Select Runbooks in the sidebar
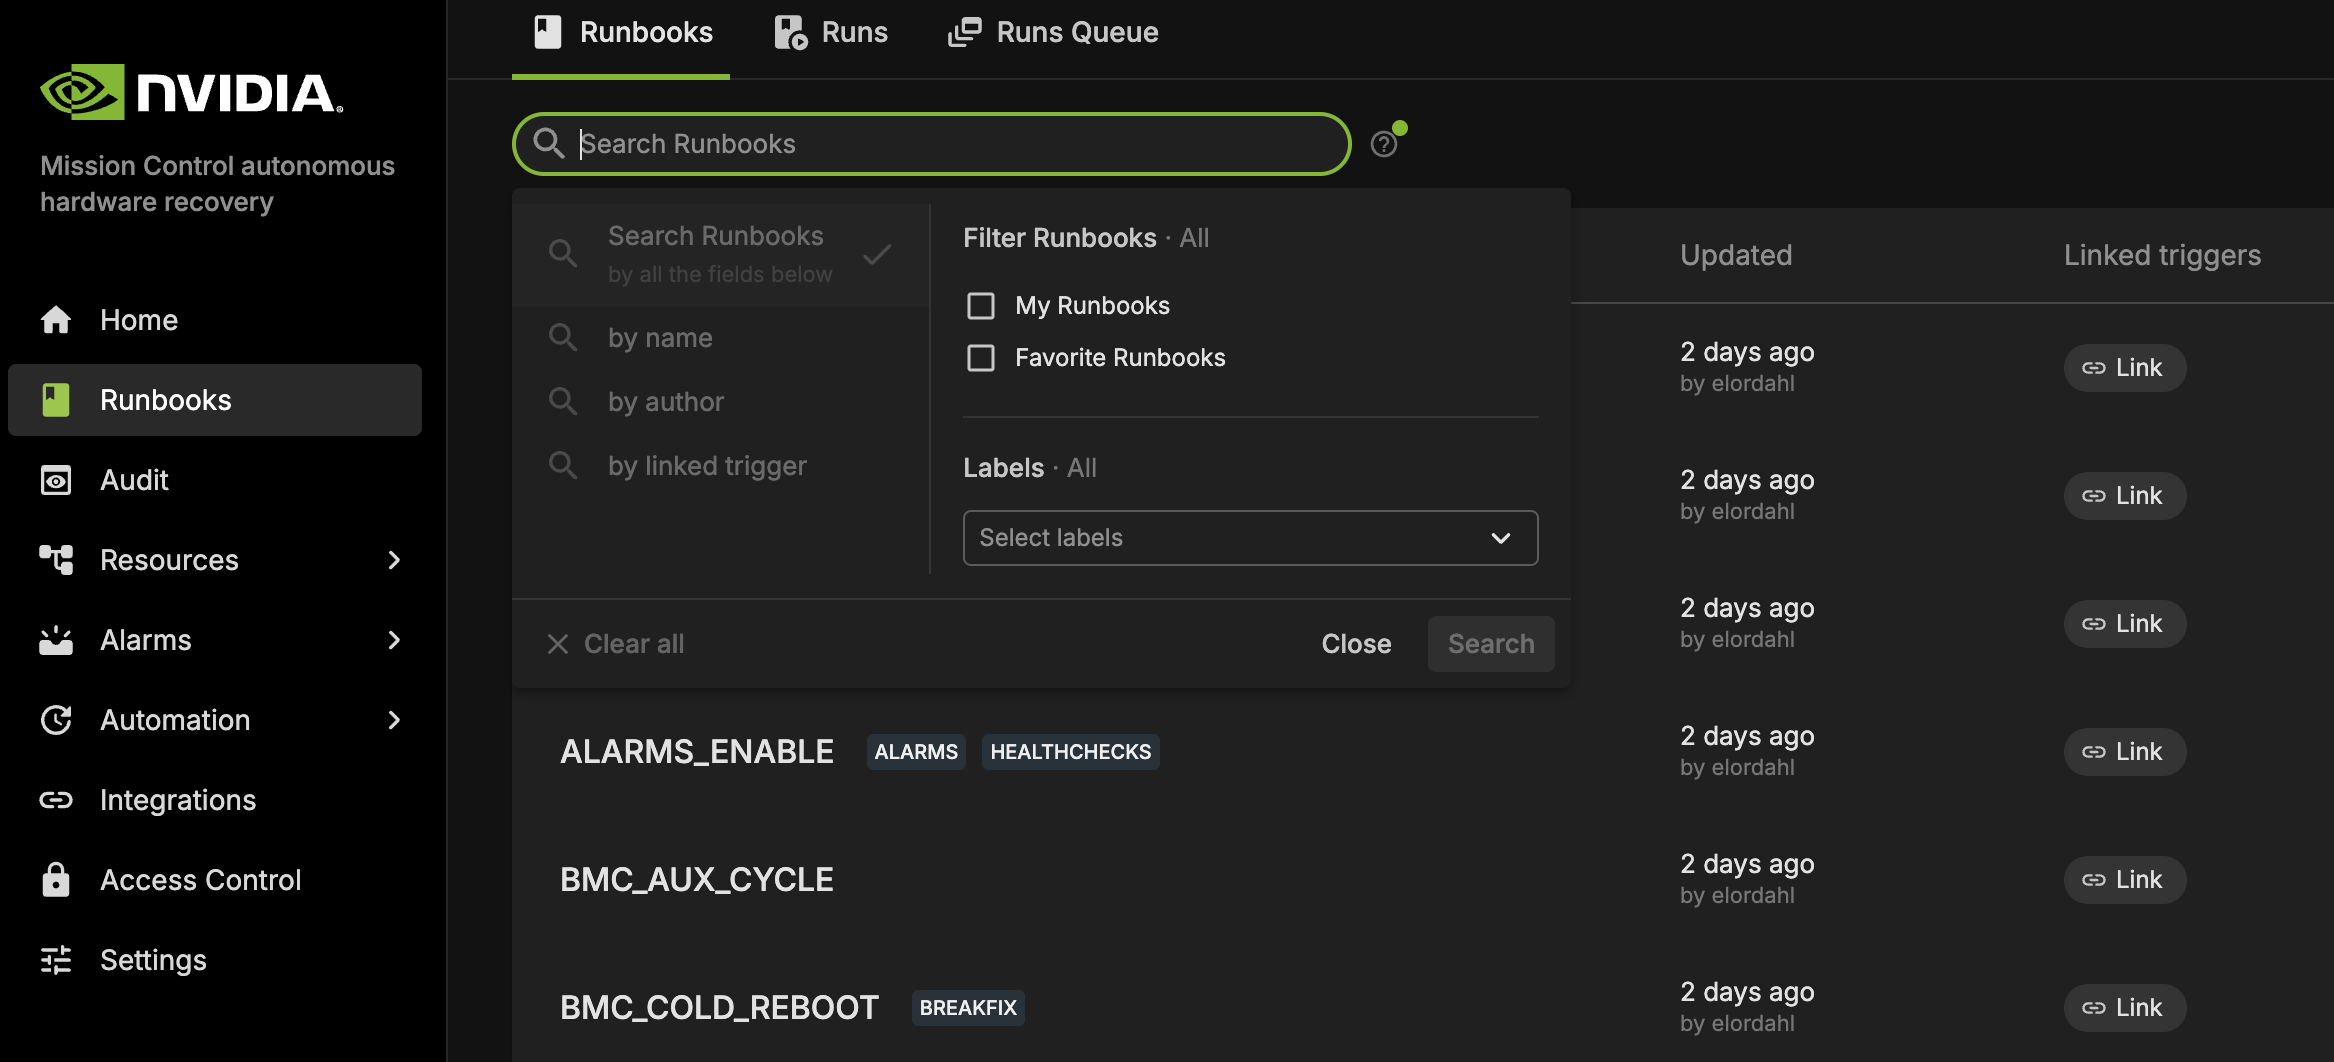2334x1062 pixels. click(215, 400)
